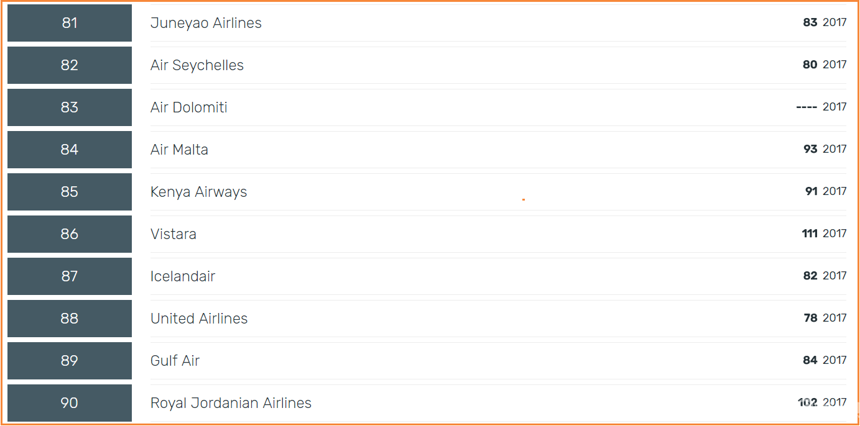Image resolution: width=860 pixels, height=426 pixels.
Task: Select the Air Dolomiti name
Action: [x=189, y=107]
